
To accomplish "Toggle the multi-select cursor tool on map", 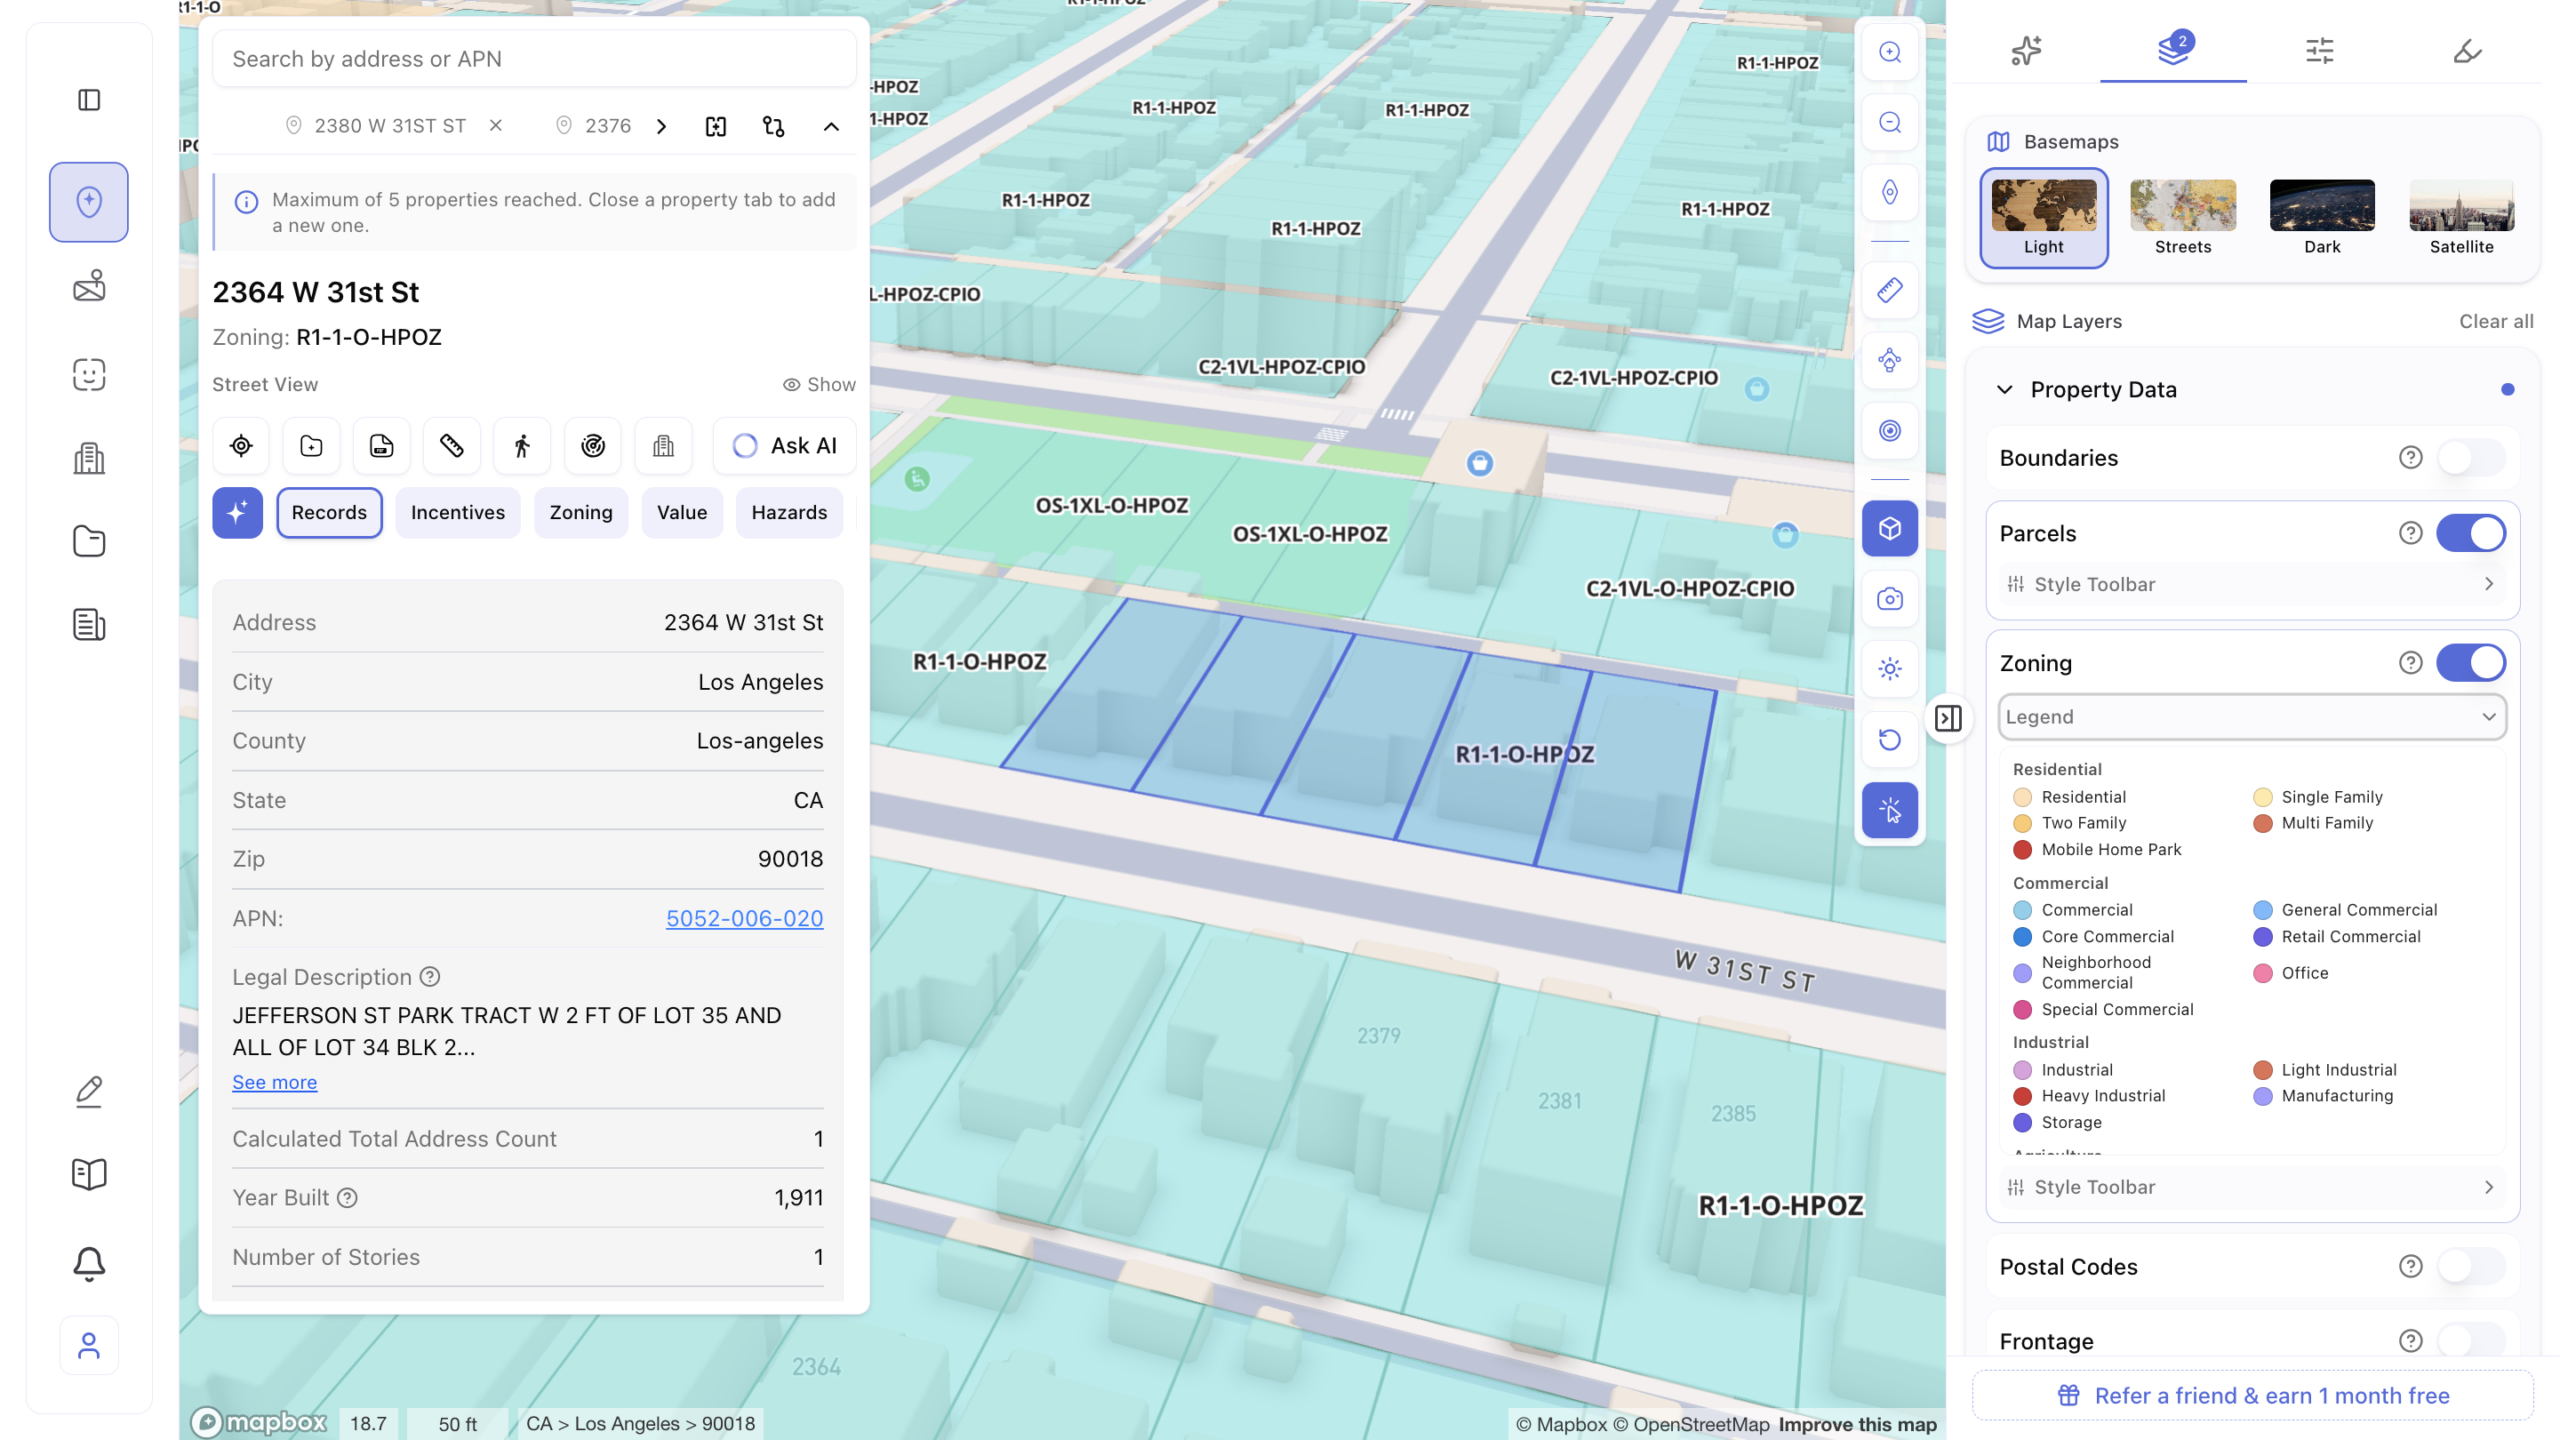I will [x=1889, y=810].
